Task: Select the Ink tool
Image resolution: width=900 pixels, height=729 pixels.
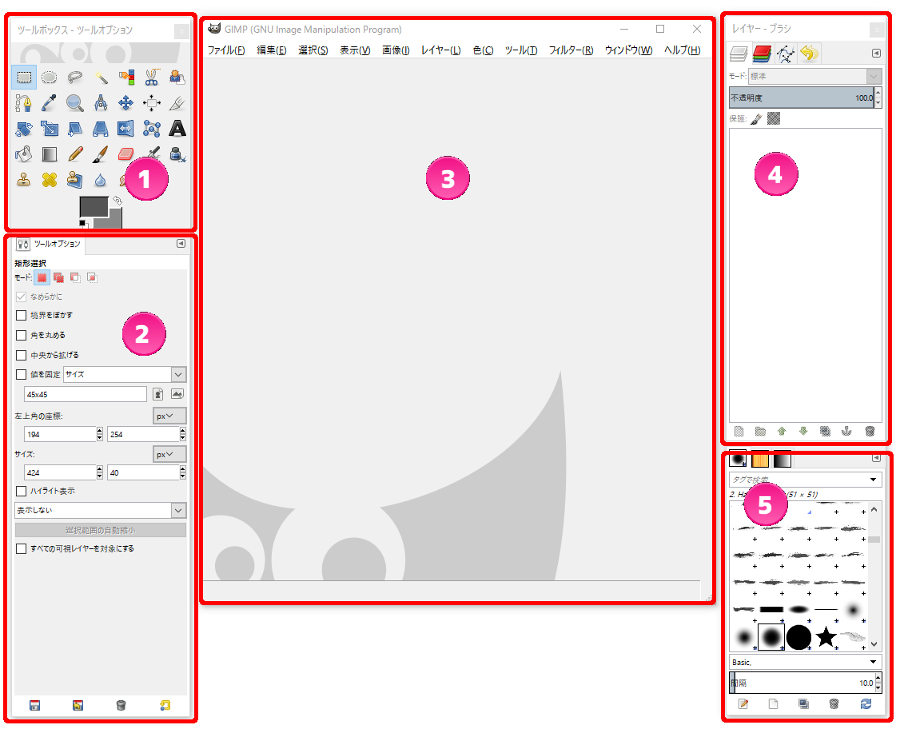Action: click(x=177, y=154)
